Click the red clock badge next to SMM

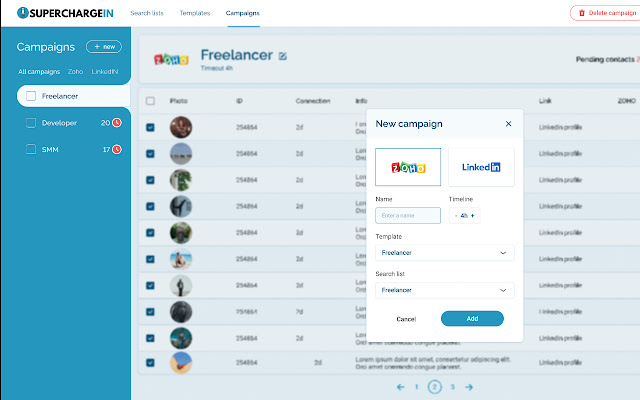(x=117, y=149)
